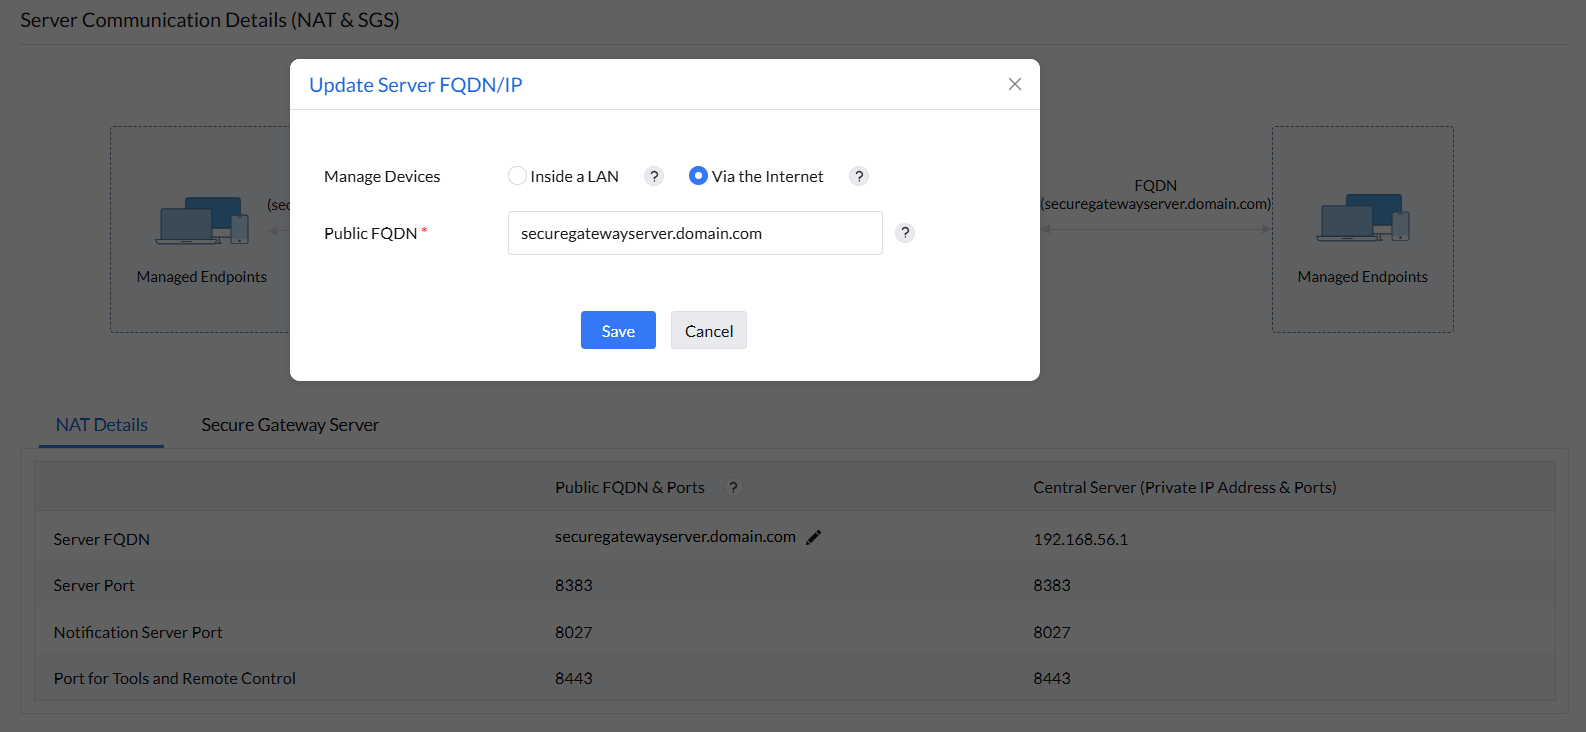Click the Public FQDN text field
Viewport: 1586px width, 732px height.
(695, 233)
